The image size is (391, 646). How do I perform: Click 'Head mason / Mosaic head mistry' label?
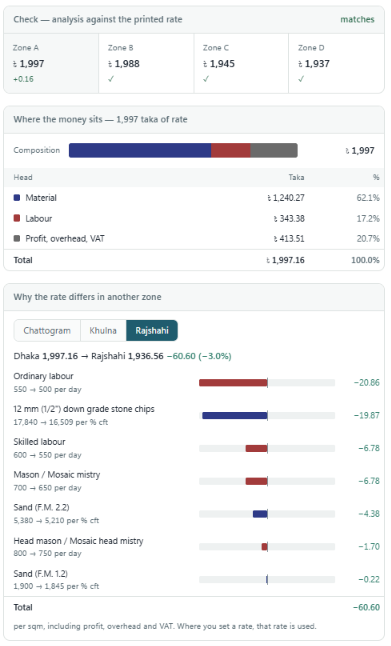[x=78, y=541]
